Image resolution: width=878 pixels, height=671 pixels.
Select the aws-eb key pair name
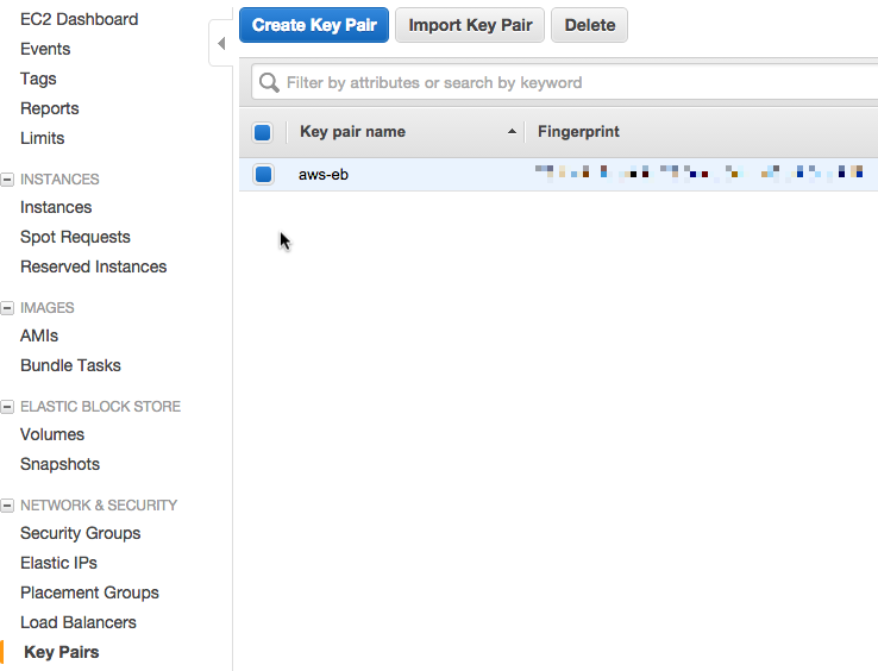323,174
